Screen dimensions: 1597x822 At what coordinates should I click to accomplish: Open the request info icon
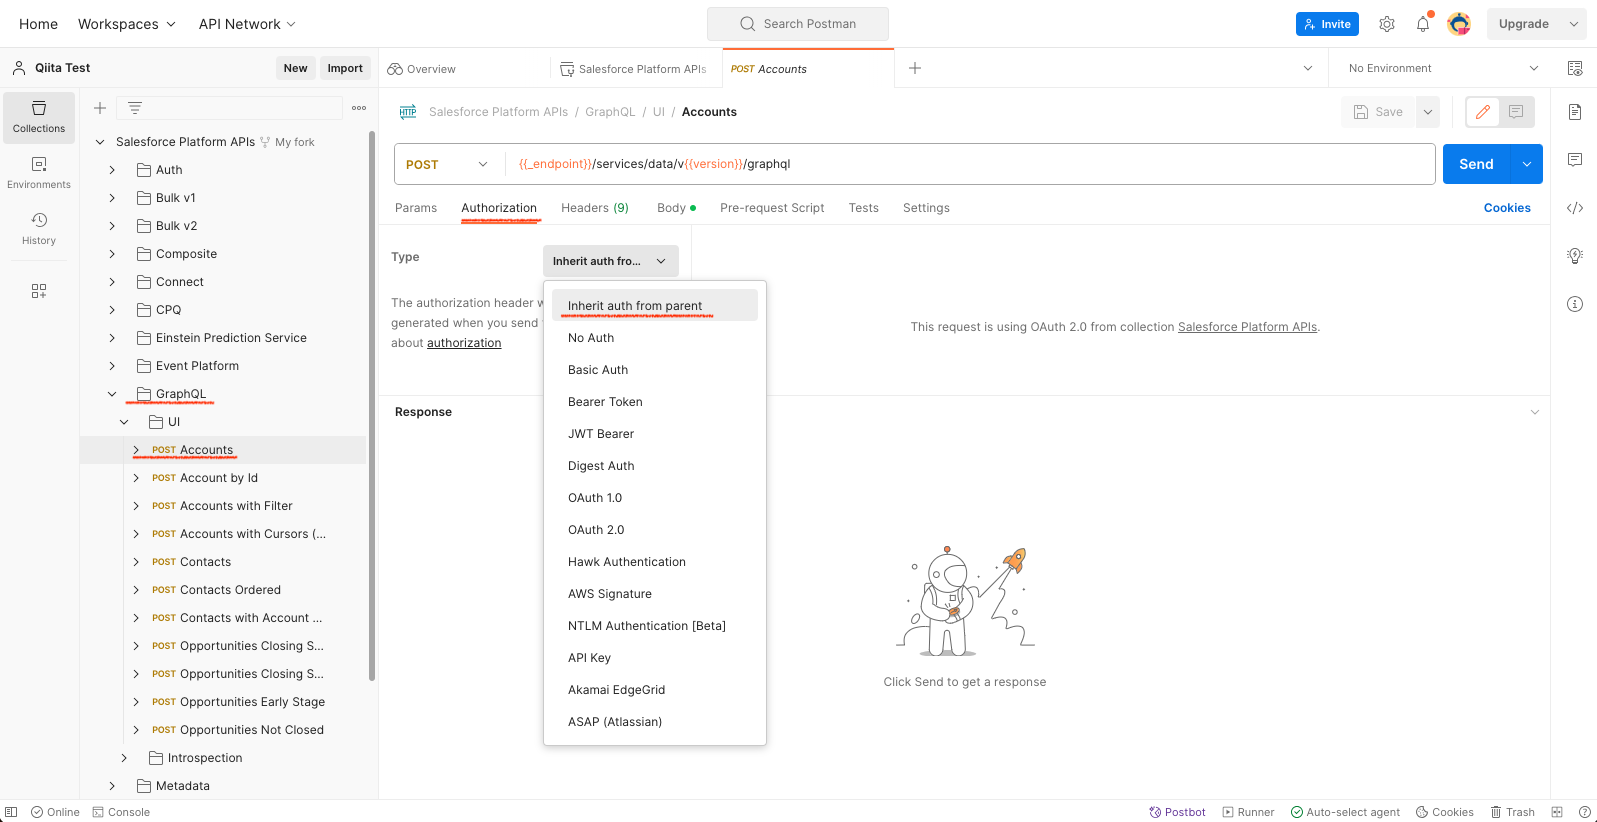(1575, 304)
